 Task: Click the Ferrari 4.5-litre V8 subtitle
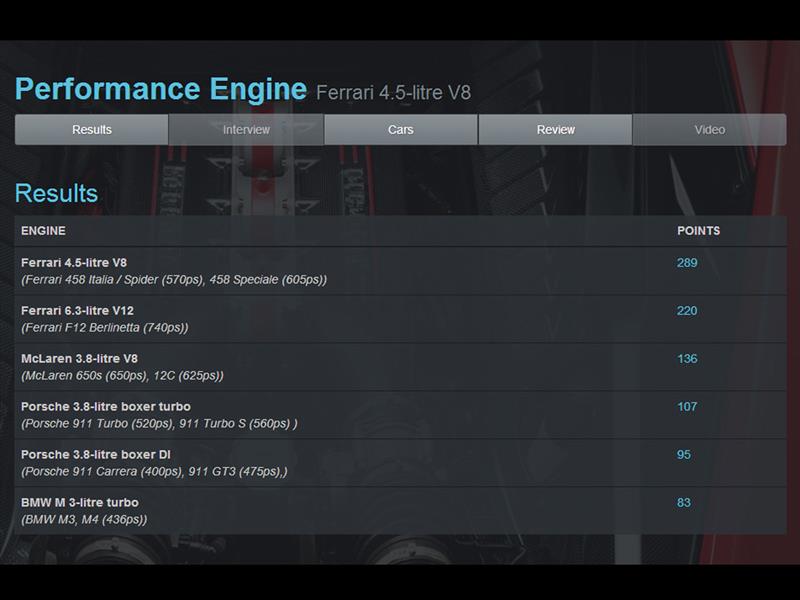click(393, 93)
